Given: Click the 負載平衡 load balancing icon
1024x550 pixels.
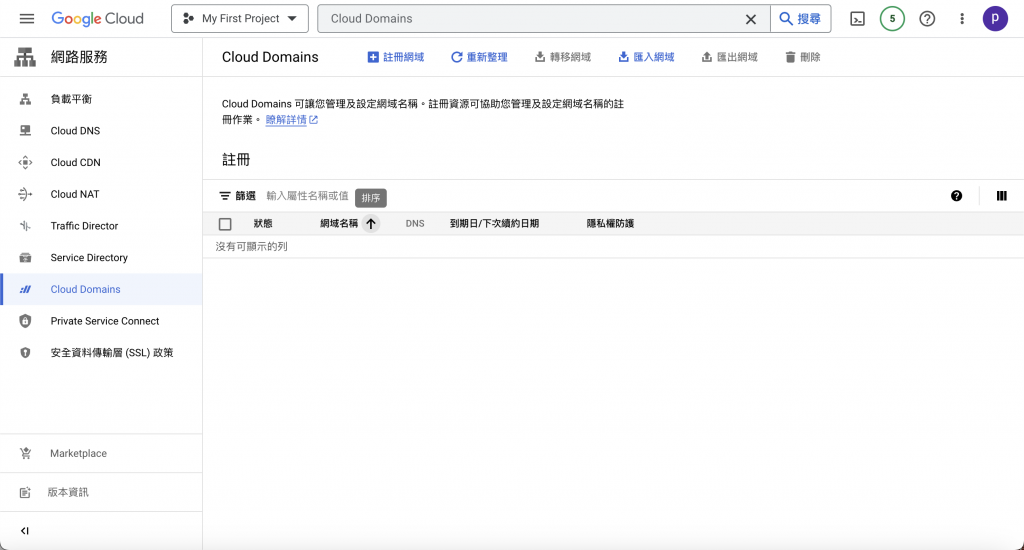Looking at the screenshot, I should coord(25,99).
